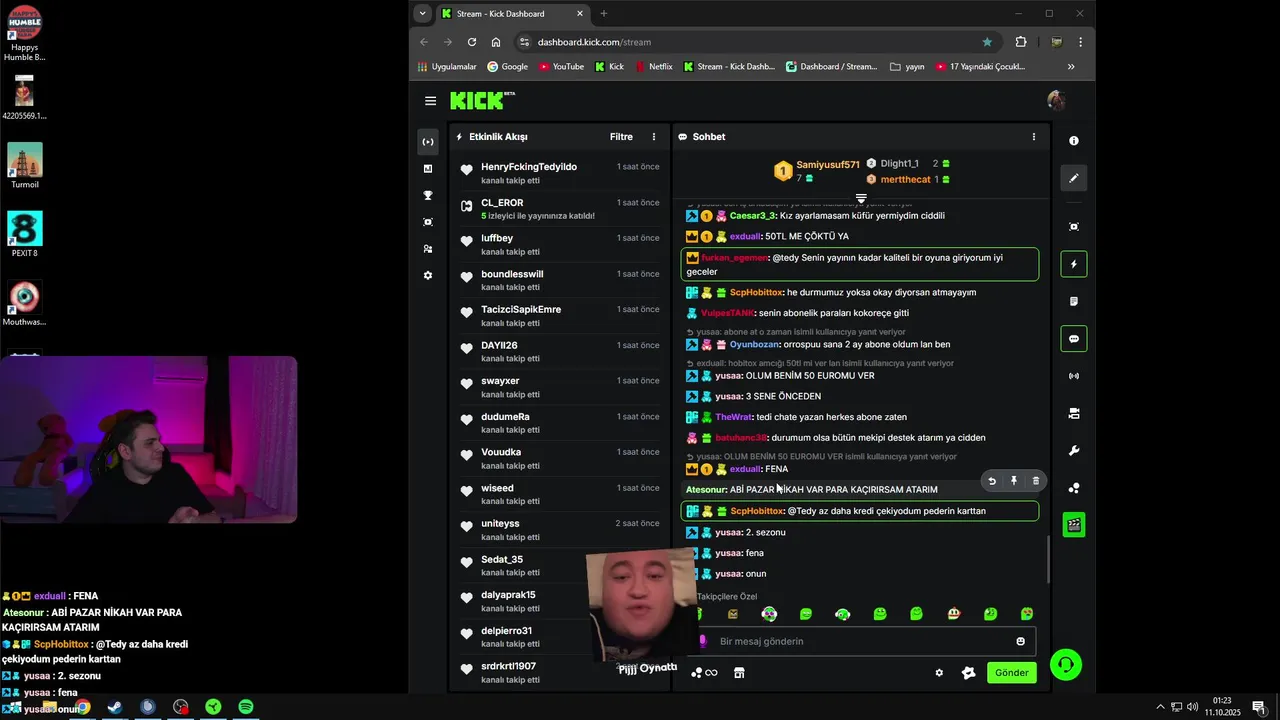This screenshot has height=720, width=1280.
Task: Click the edit pencil icon in right toolbar
Action: (1074, 178)
